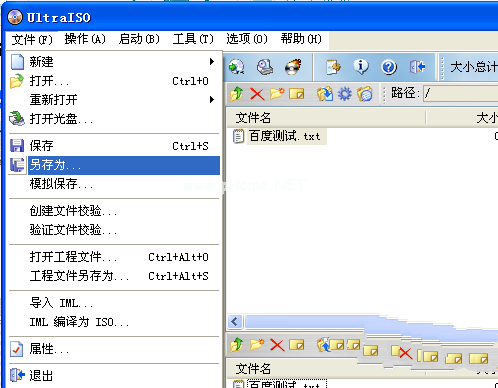Click the blue question mark help icon
Viewport: 498px width, 388px height.
coord(389,67)
